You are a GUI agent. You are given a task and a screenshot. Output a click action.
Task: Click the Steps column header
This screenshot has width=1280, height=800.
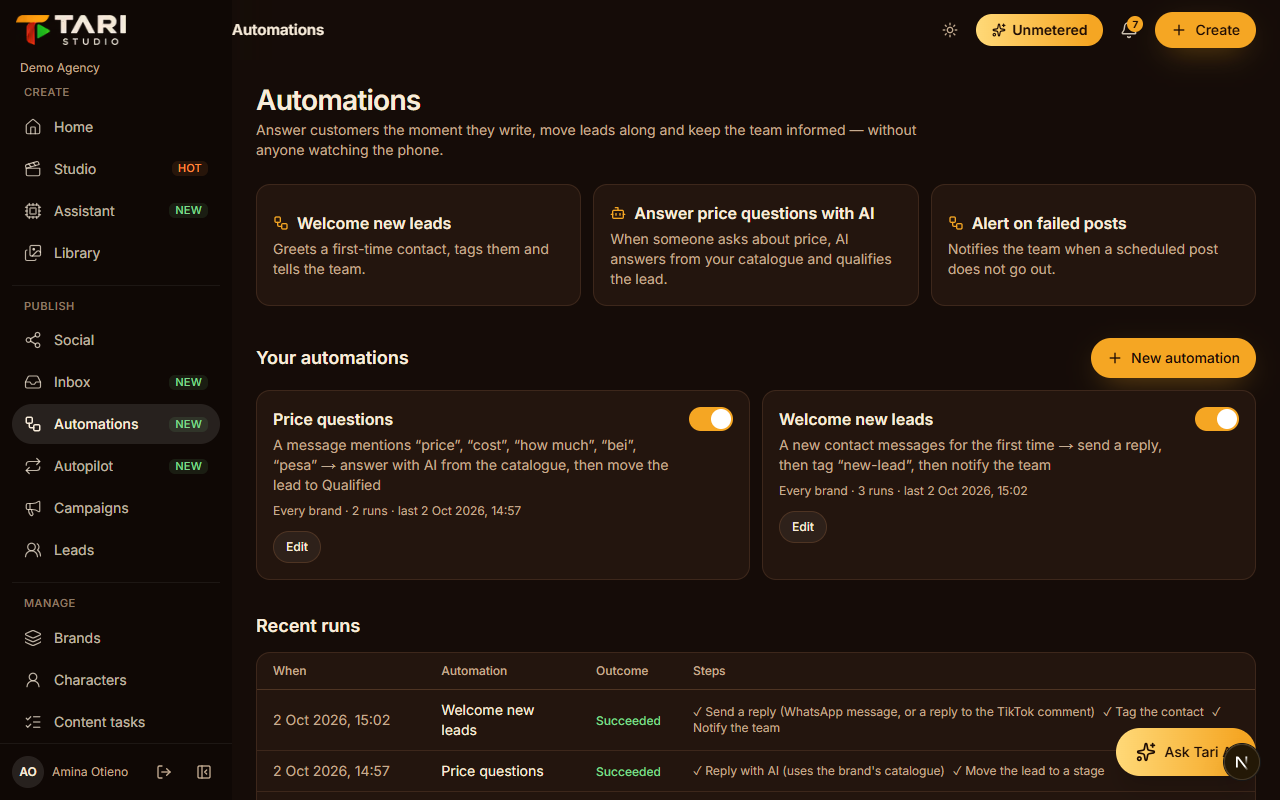(x=709, y=671)
